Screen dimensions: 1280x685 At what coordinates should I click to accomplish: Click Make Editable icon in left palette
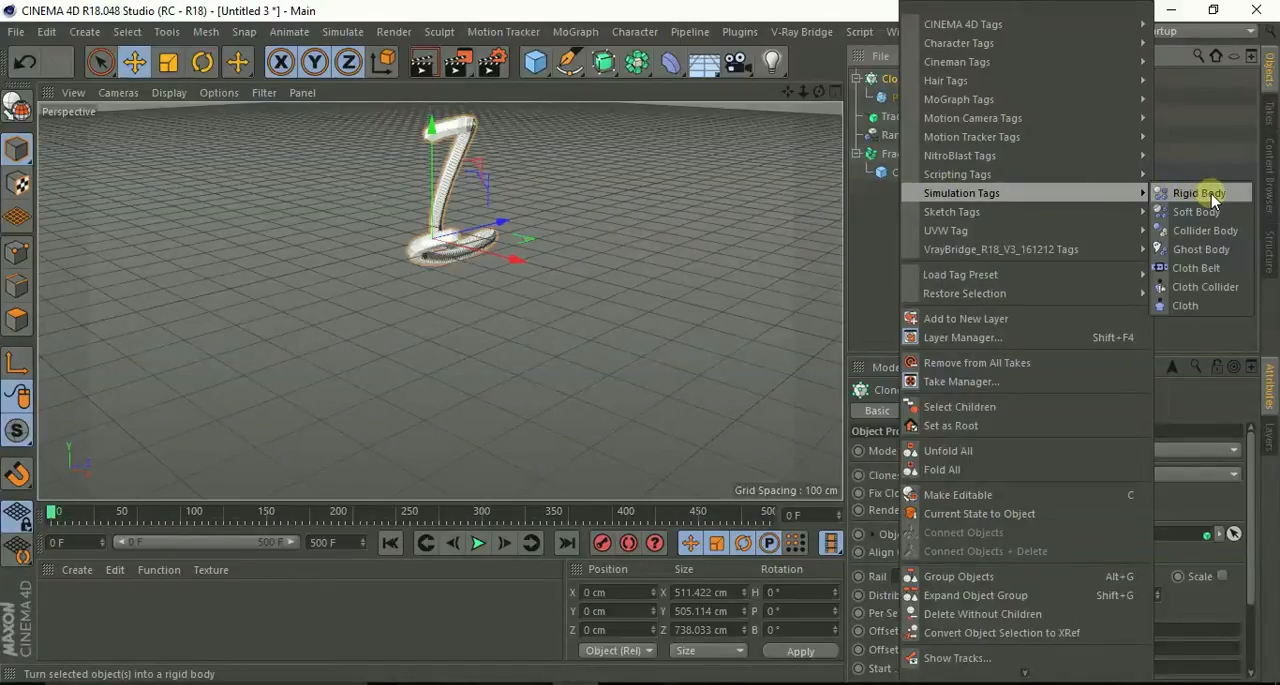17,106
